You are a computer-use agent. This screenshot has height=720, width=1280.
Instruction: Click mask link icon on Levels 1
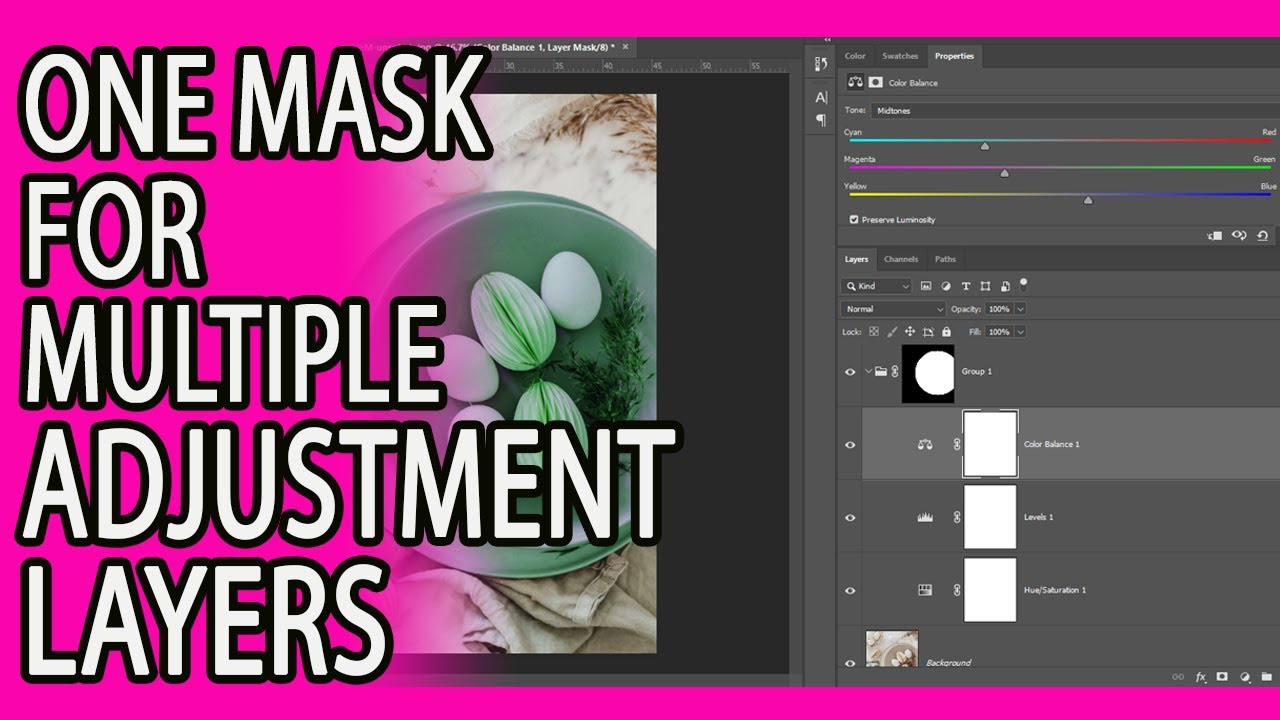957,517
